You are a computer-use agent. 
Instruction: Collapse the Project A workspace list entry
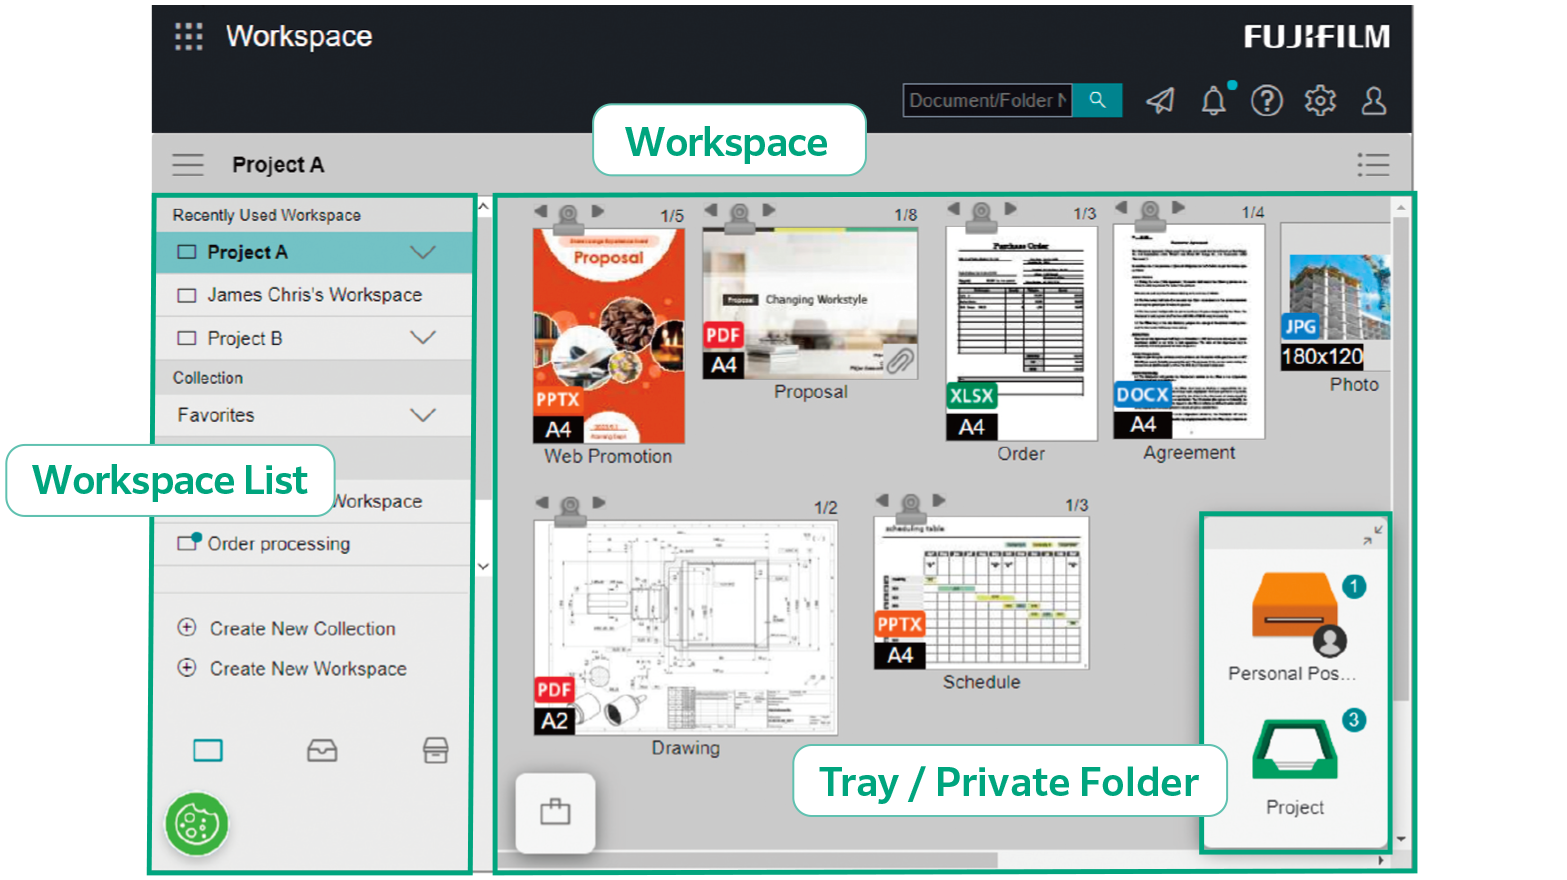[x=423, y=252]
